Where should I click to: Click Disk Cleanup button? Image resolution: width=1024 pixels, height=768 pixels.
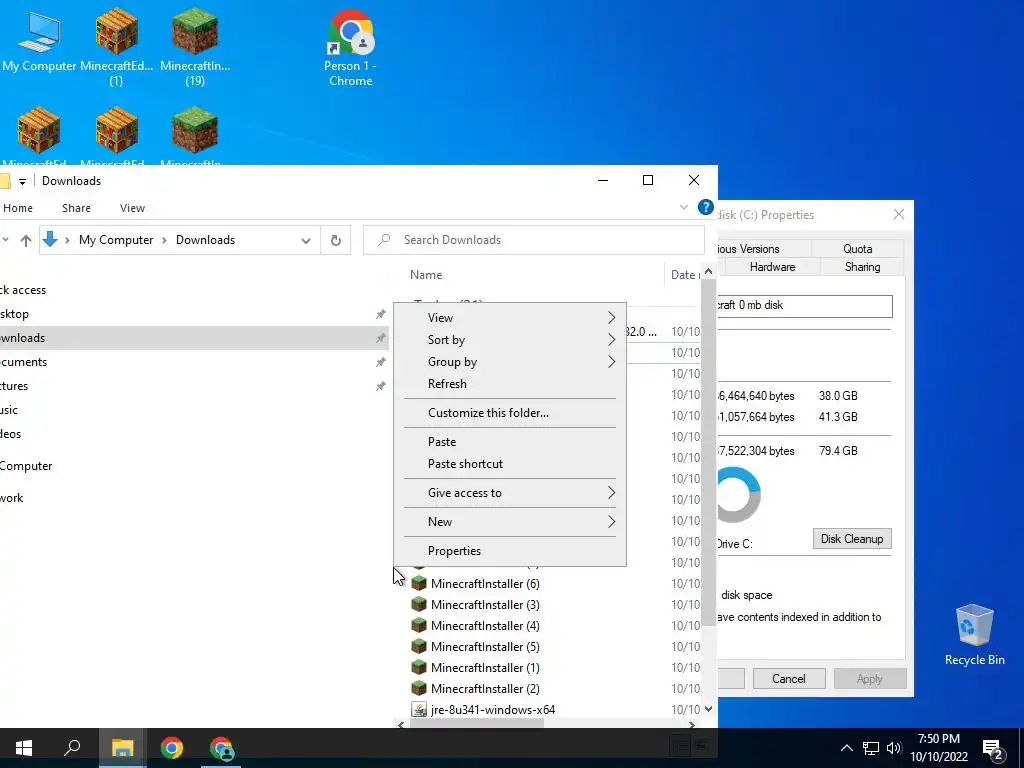click(x=852, y=539)
